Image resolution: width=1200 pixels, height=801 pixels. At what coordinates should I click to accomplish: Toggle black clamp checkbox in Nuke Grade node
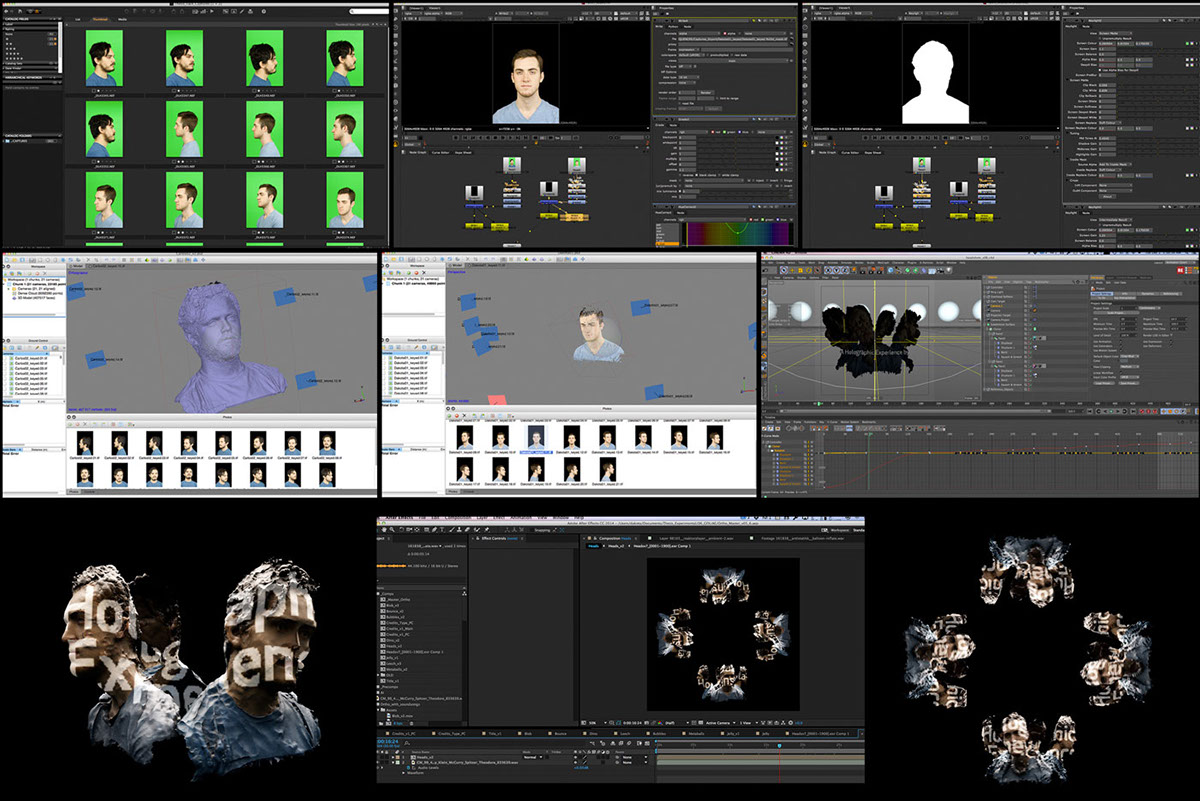click(x=697, y=175)
